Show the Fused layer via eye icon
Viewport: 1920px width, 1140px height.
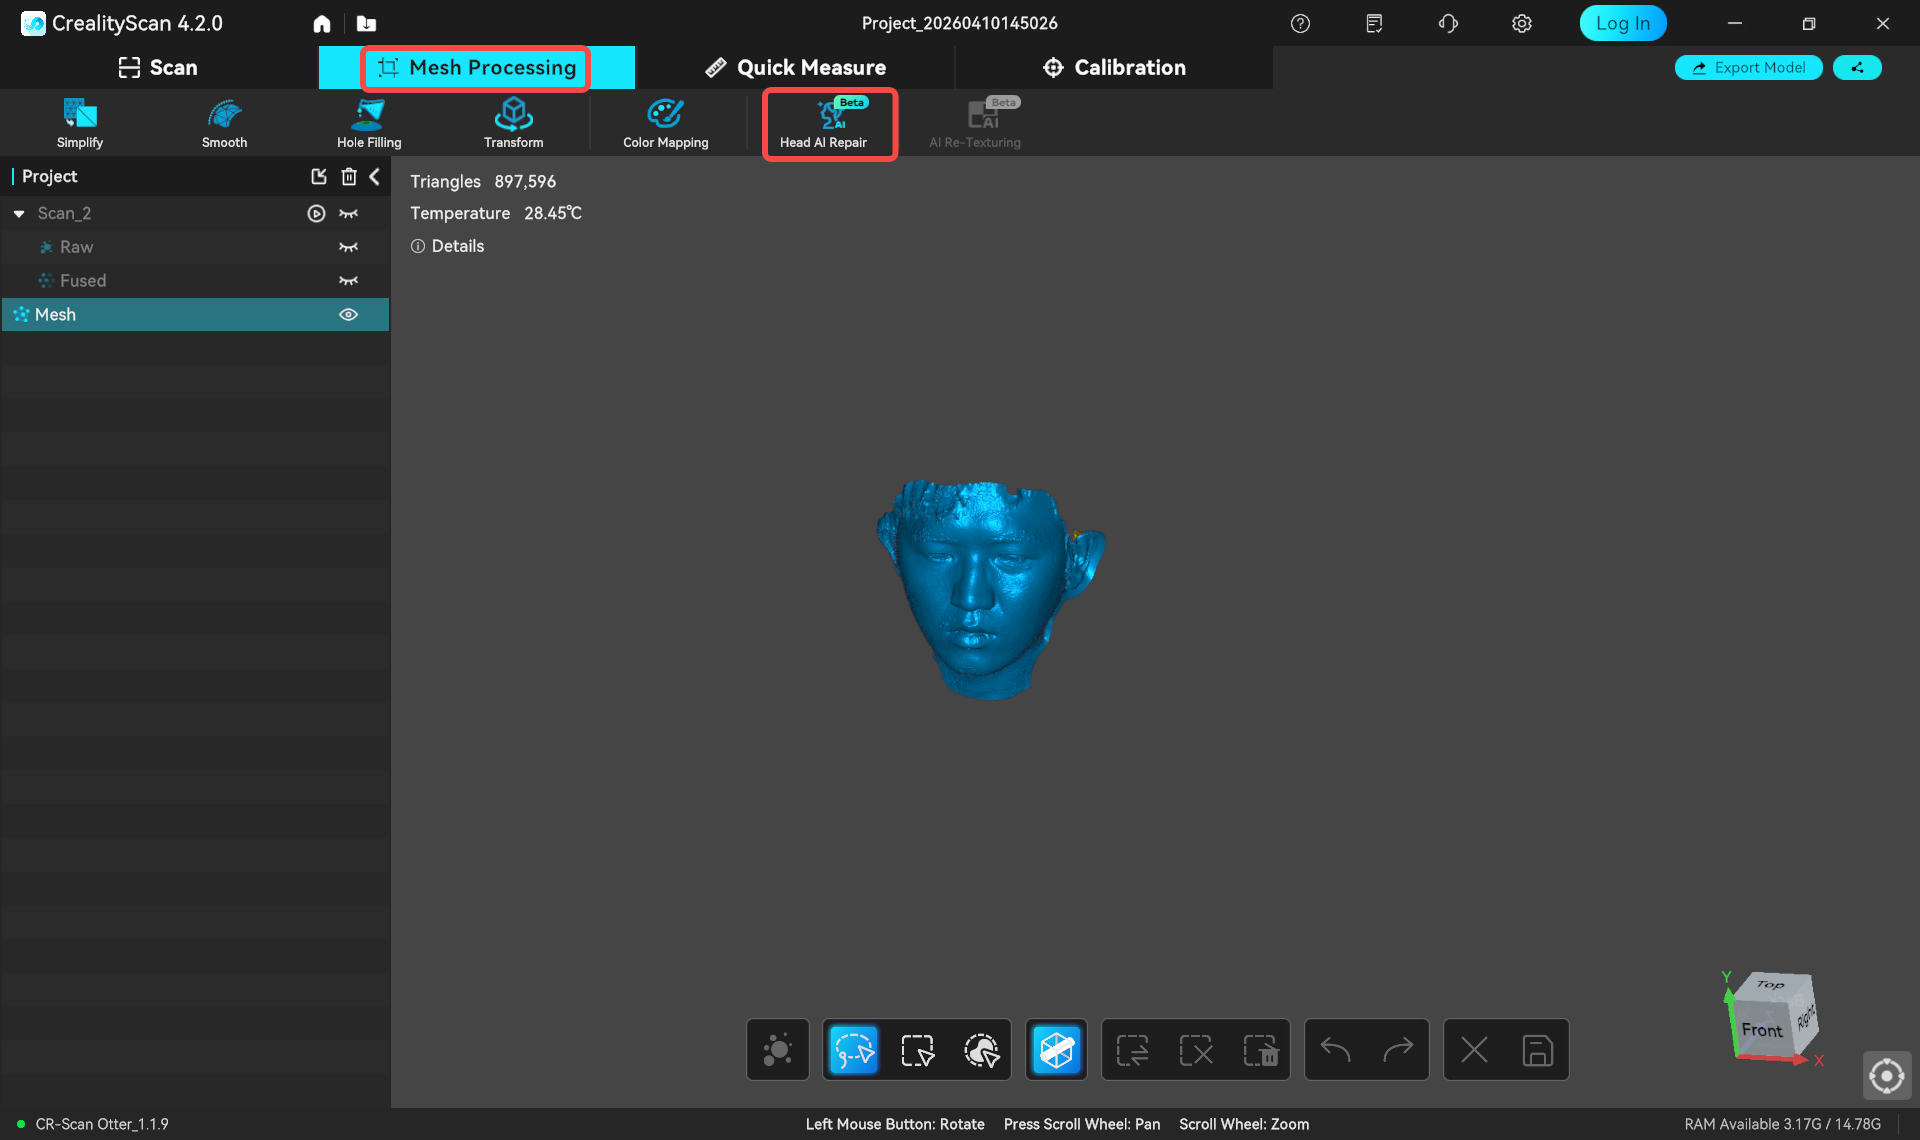(x=348, y=281)
